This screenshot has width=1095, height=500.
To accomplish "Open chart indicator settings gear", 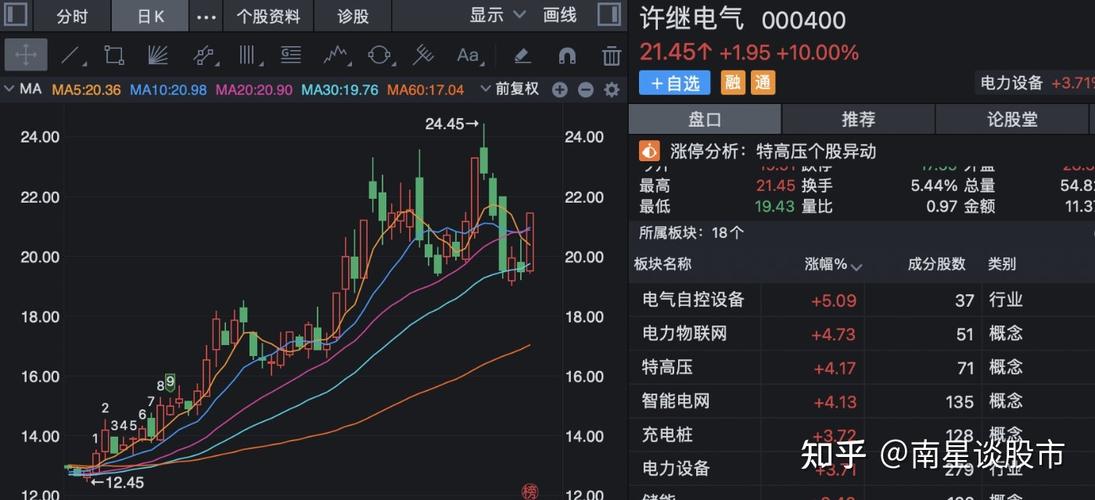I will click(612, 89).
